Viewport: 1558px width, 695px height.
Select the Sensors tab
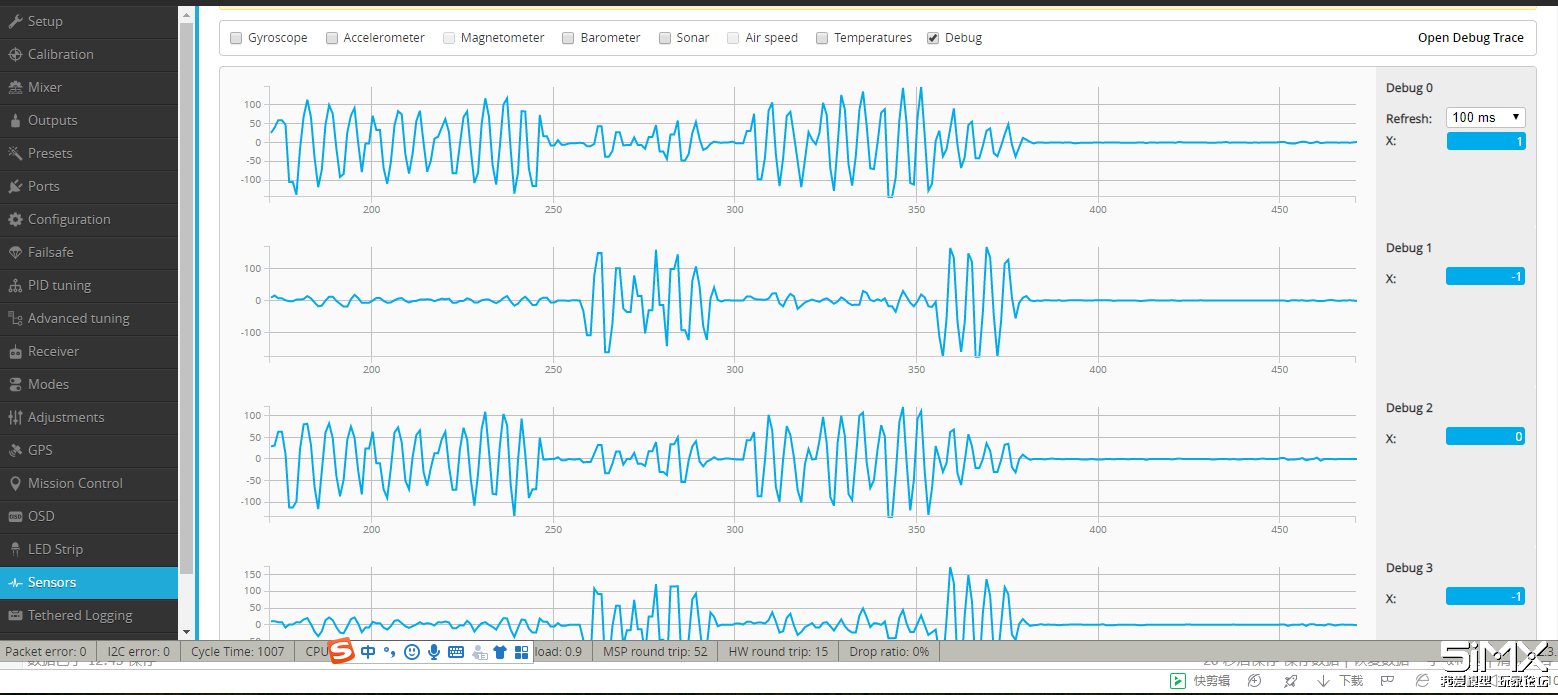coord(89,582)
